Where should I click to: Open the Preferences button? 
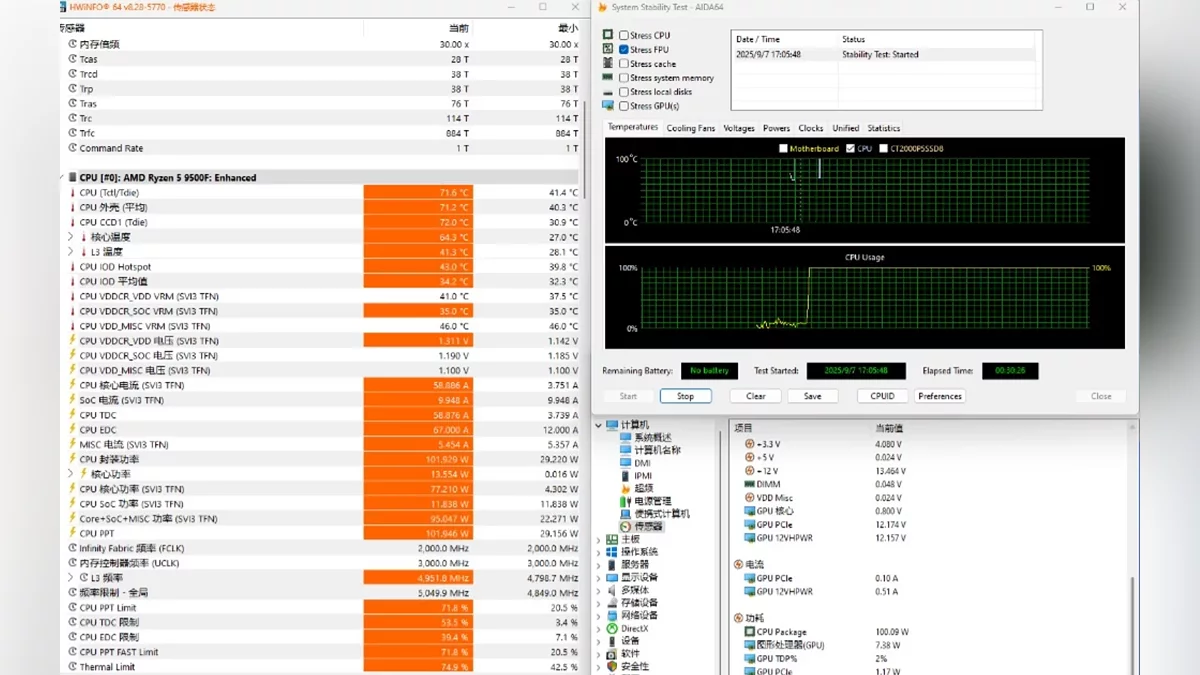pyautogui.click(x=940, y=396)
